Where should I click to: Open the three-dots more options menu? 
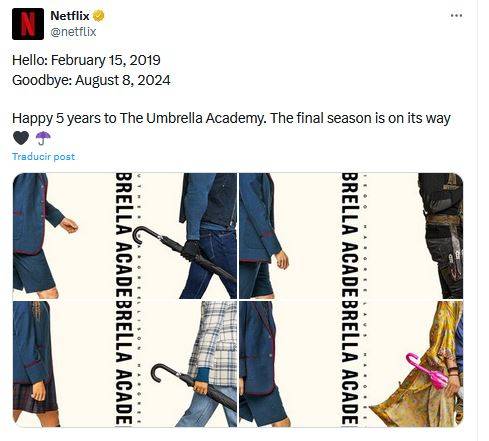point(456,16)
